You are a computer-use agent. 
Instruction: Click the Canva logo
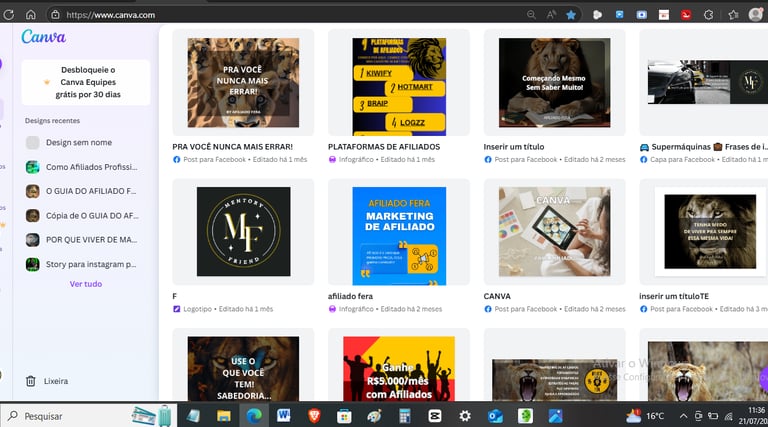click(x=43, y=36)
